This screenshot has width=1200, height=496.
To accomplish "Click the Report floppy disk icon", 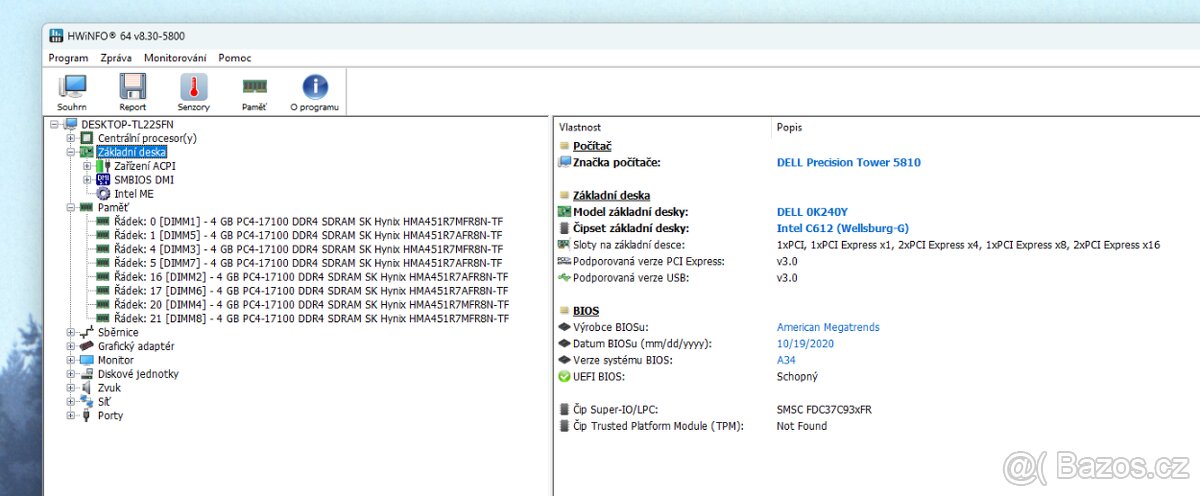I will (x=132, y=87).
